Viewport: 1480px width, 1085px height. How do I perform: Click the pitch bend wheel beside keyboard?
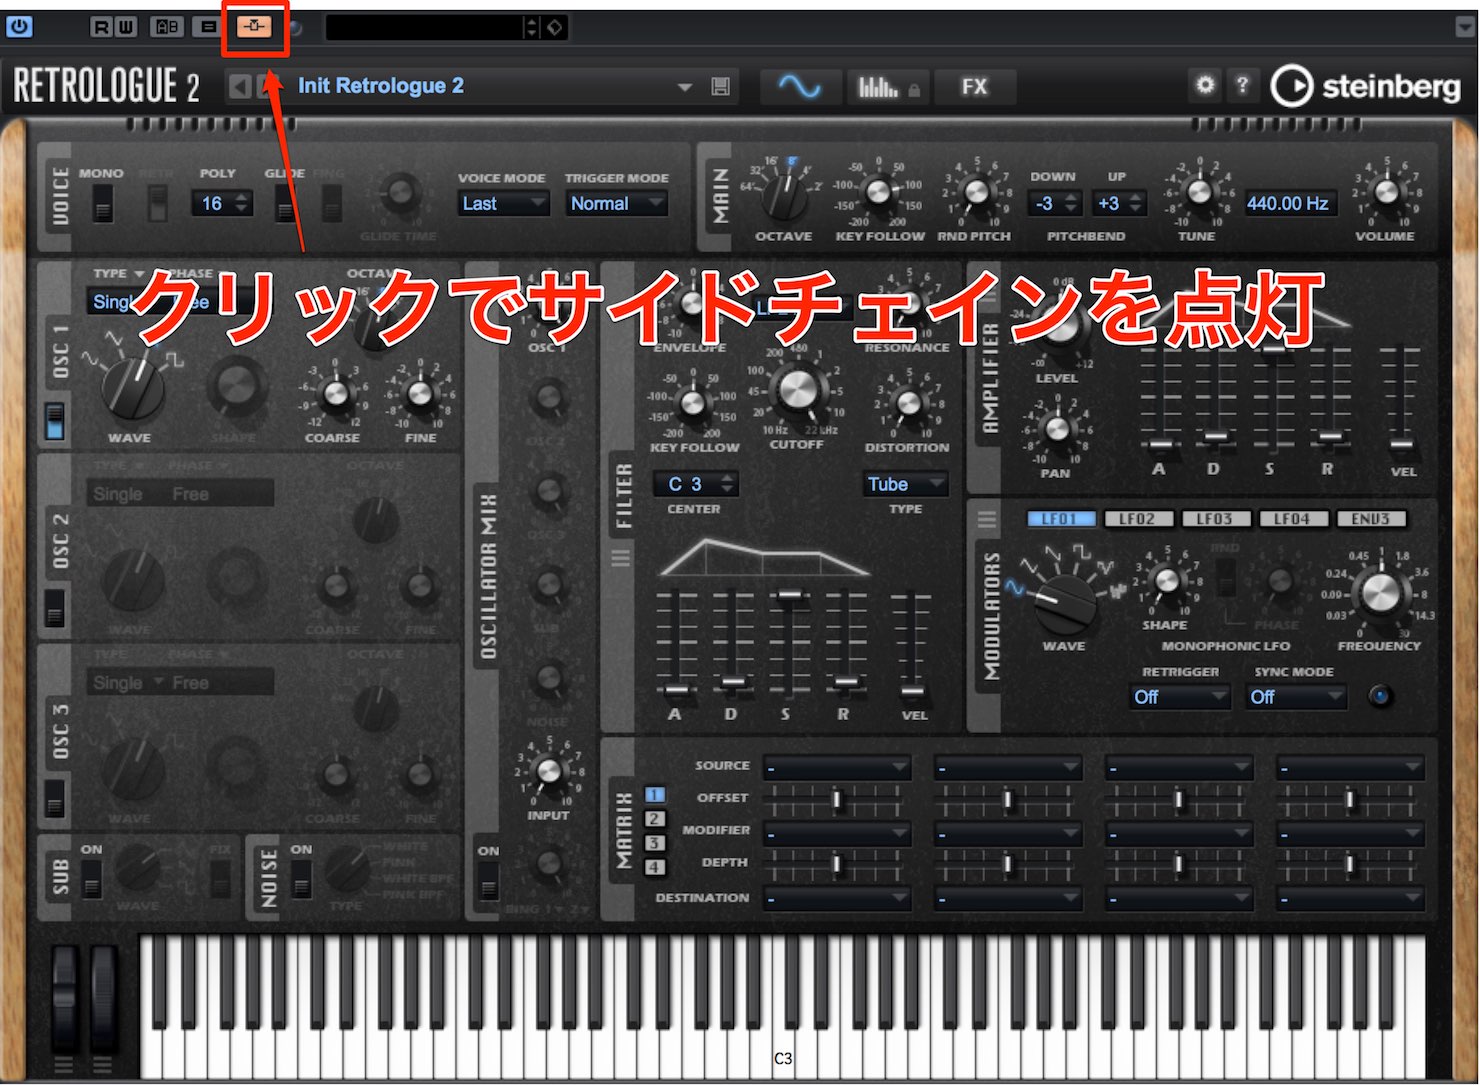coord(63,997)
